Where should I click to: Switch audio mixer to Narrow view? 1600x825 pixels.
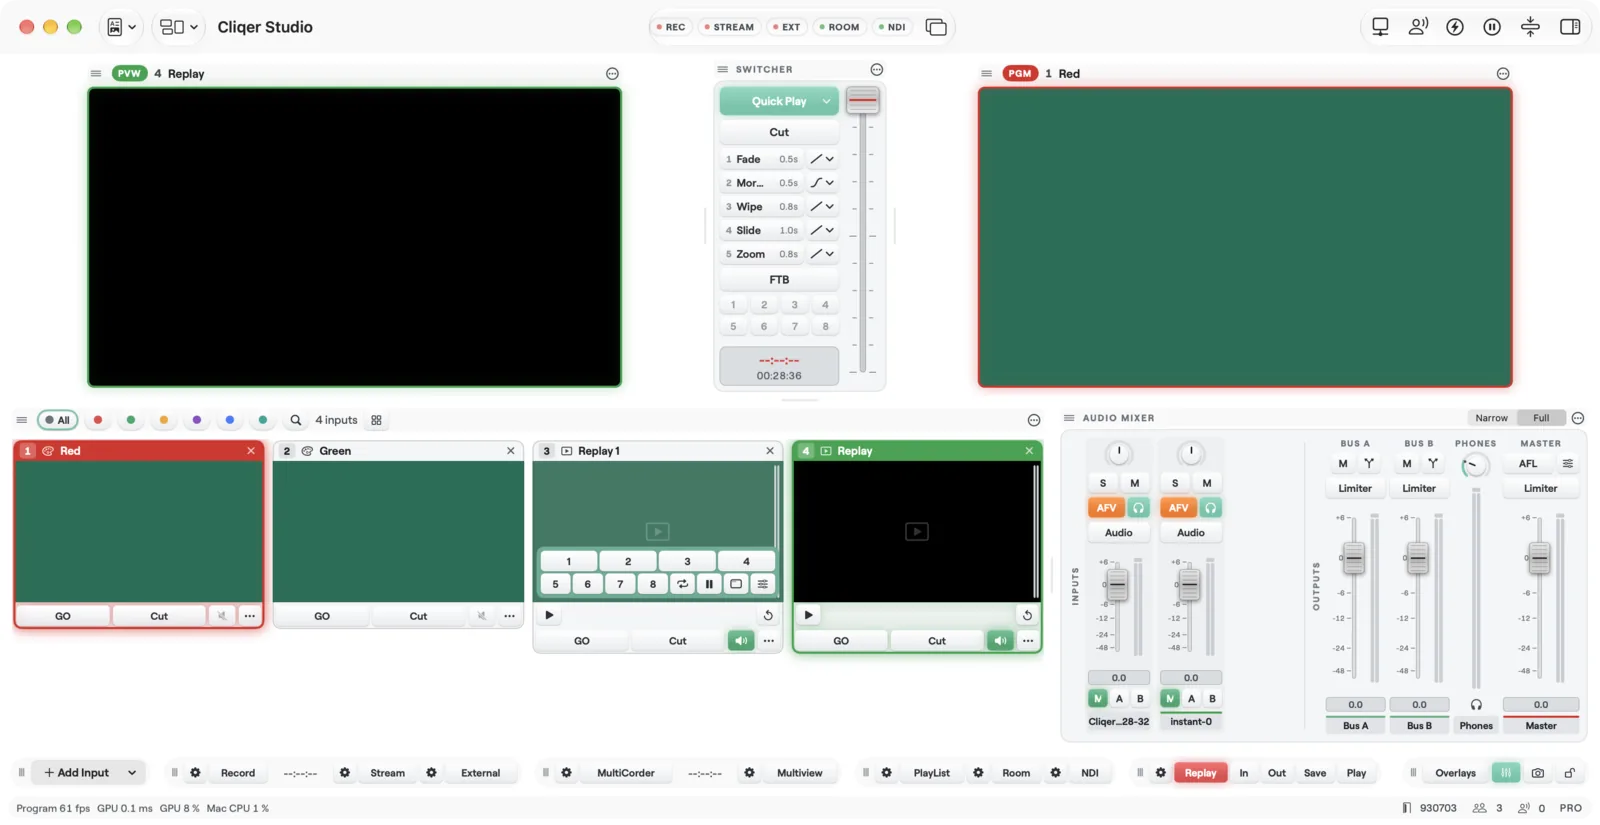click(x=1491, y=418)
